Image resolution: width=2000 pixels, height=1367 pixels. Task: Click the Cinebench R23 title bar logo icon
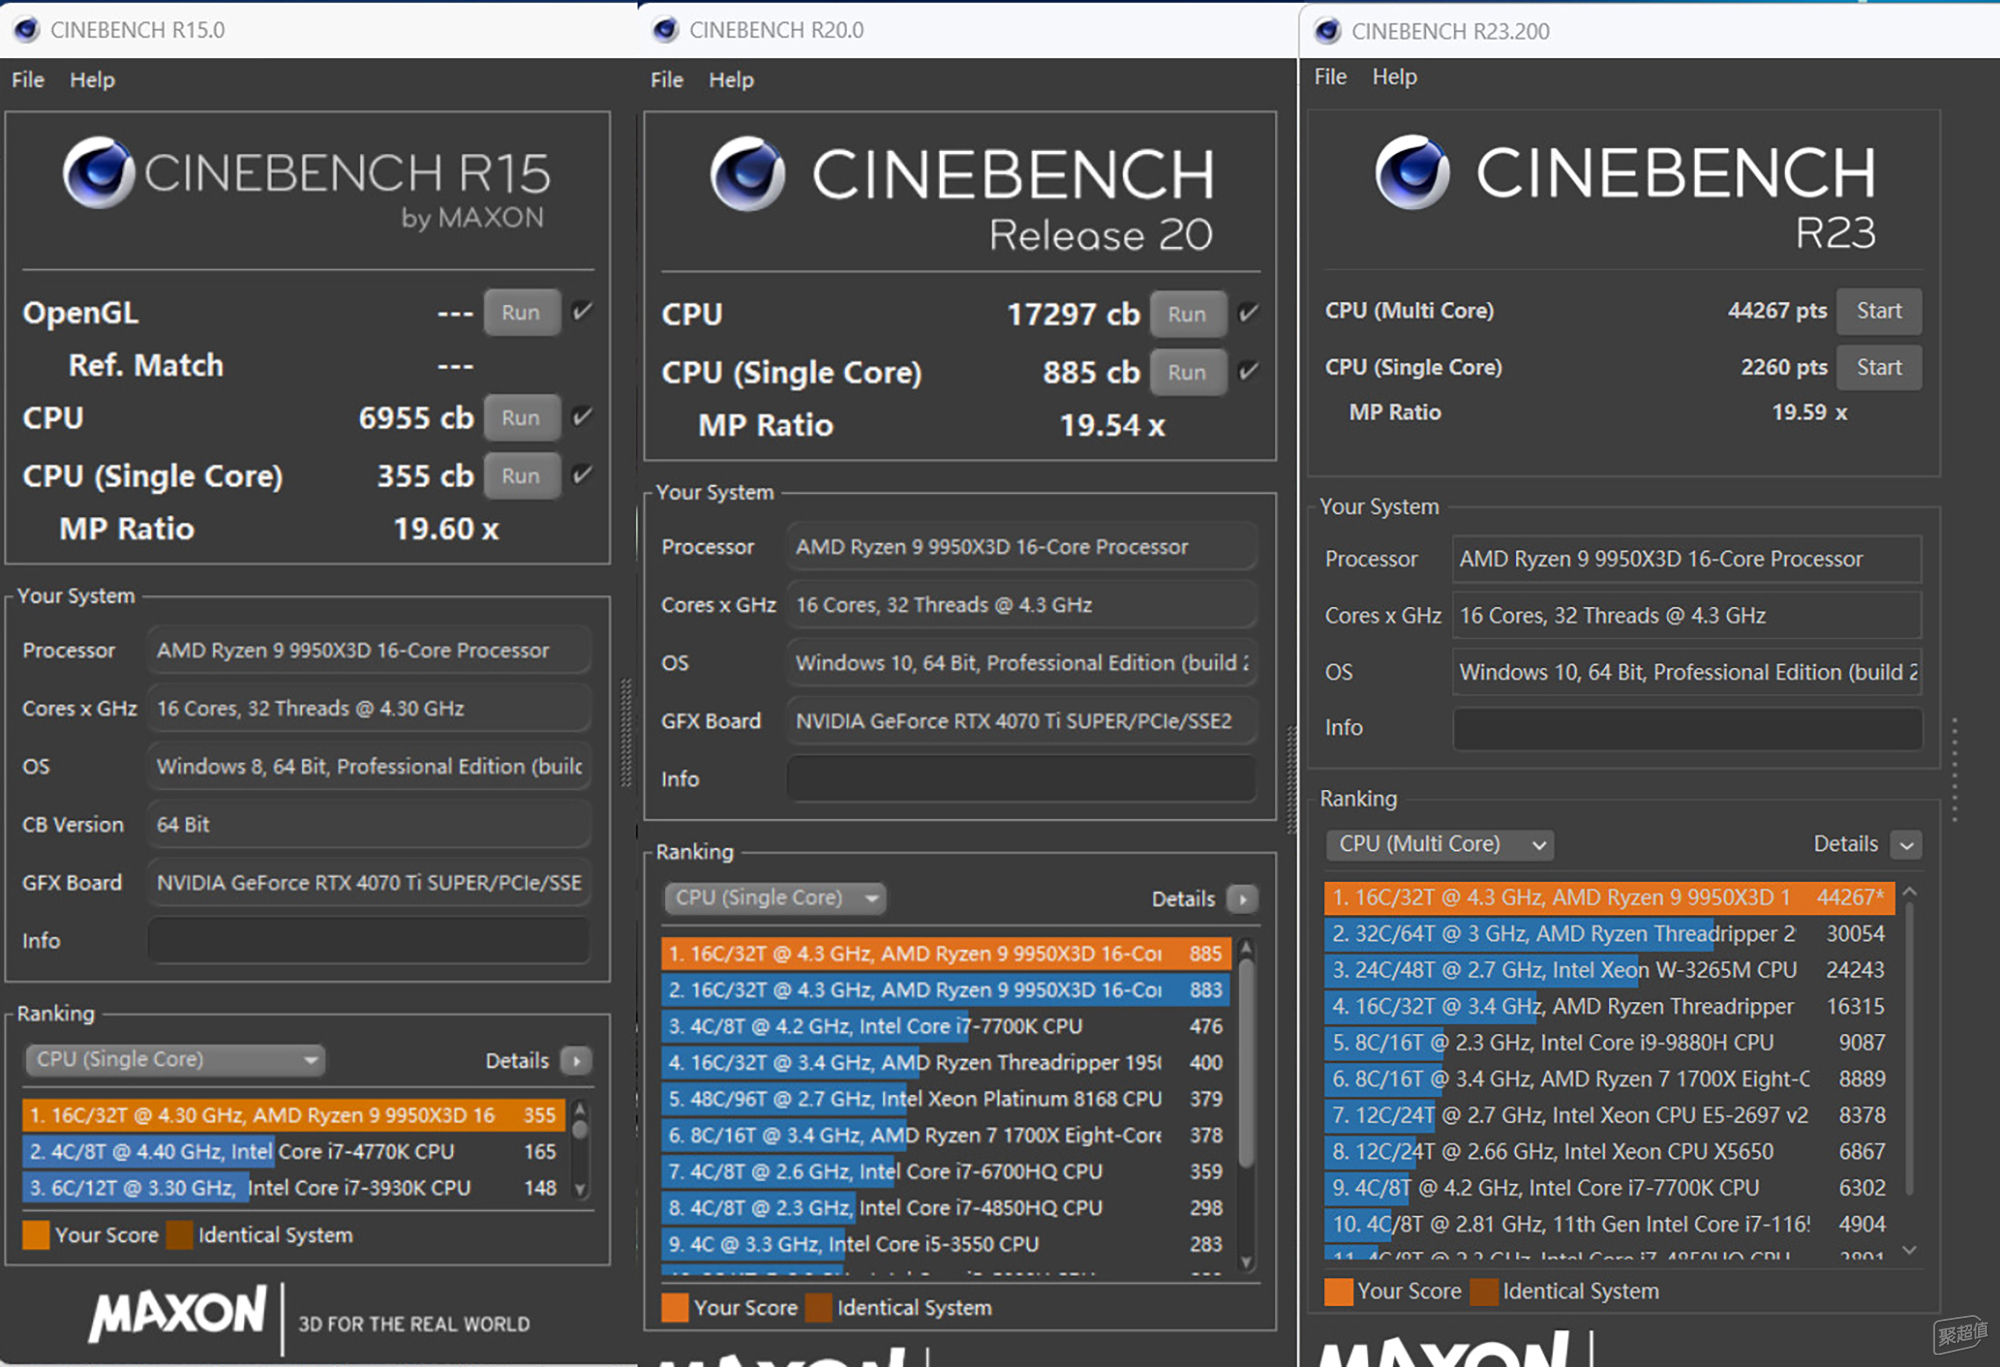(1328, 31)
